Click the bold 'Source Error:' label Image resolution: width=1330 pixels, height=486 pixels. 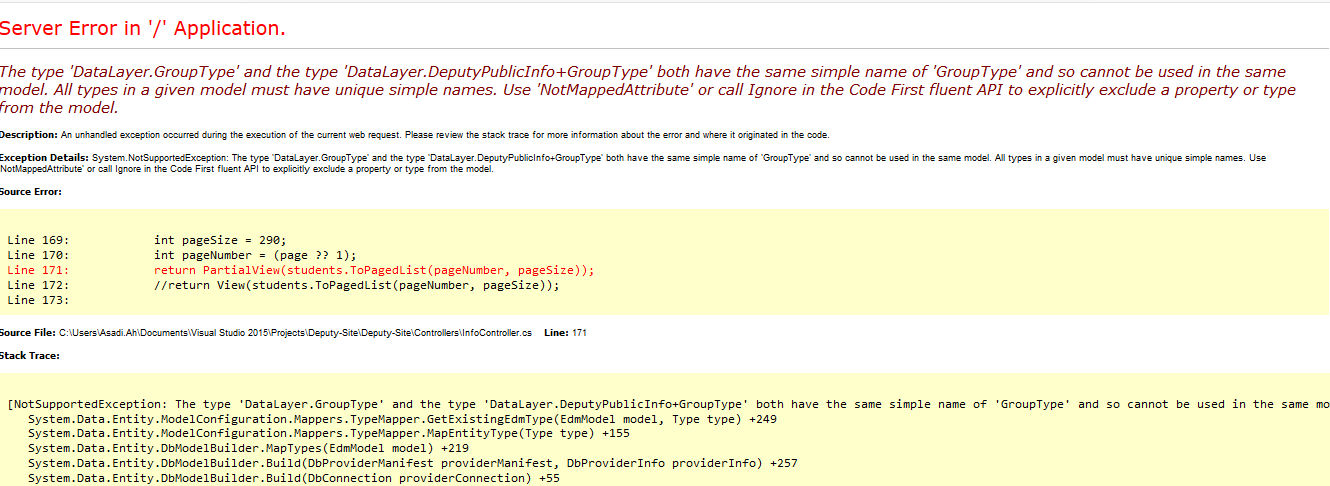tap(30, 192)
